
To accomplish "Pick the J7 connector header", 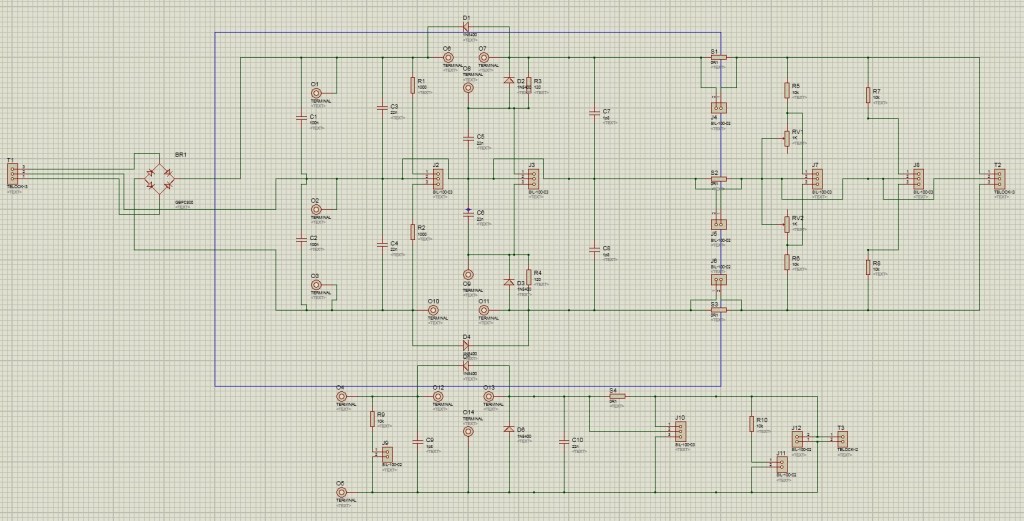I will pyautogui.click(x=814, y=178).
